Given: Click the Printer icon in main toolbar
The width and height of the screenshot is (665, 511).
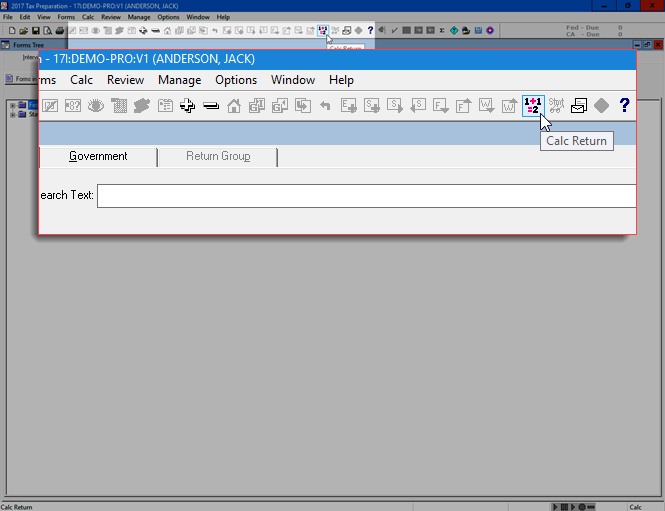Looking at the screenshot, I should 60,31.
